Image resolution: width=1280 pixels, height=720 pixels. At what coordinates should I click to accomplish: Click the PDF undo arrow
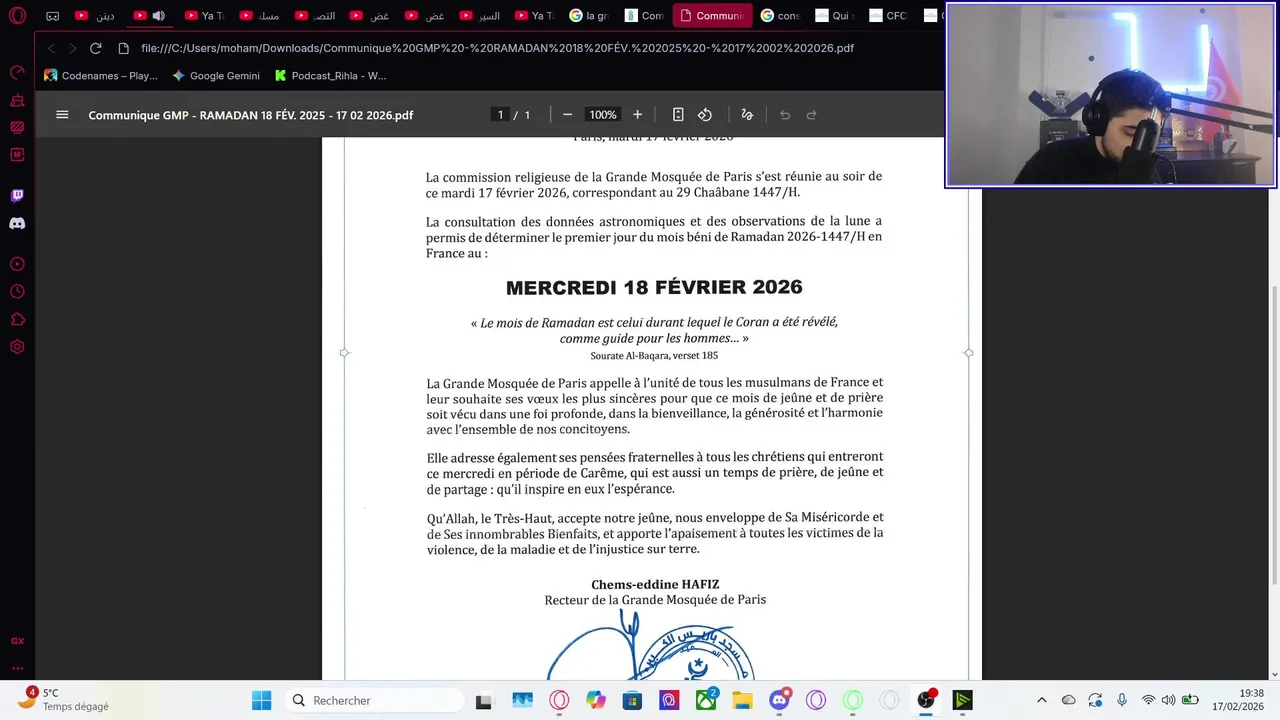(x=785, y=115)
